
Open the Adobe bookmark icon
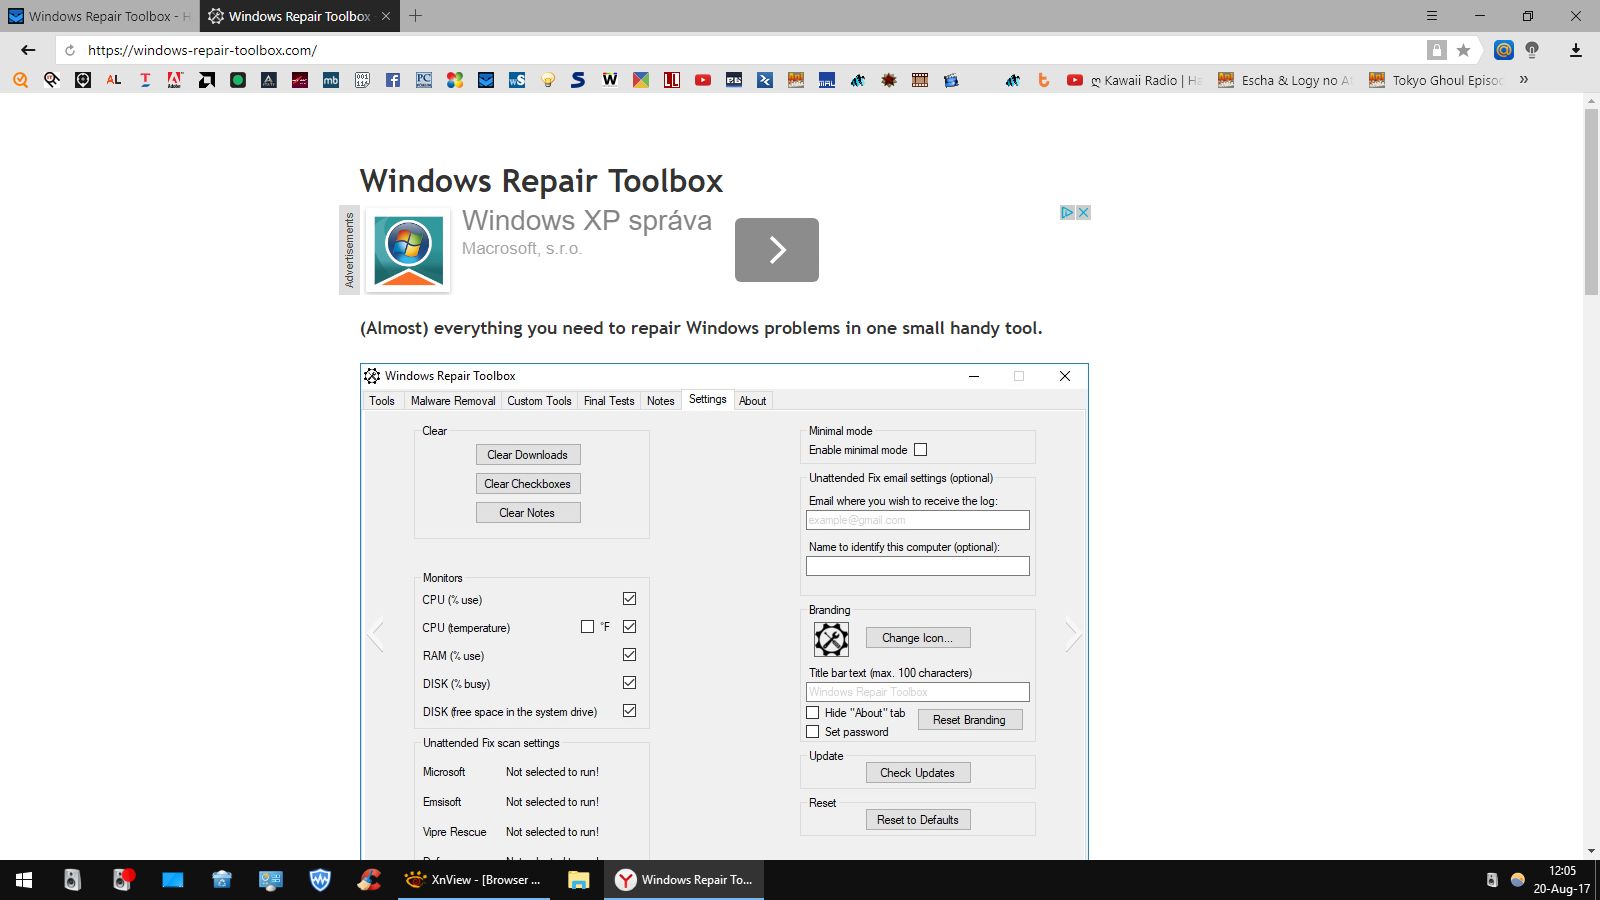click(176, 80)
